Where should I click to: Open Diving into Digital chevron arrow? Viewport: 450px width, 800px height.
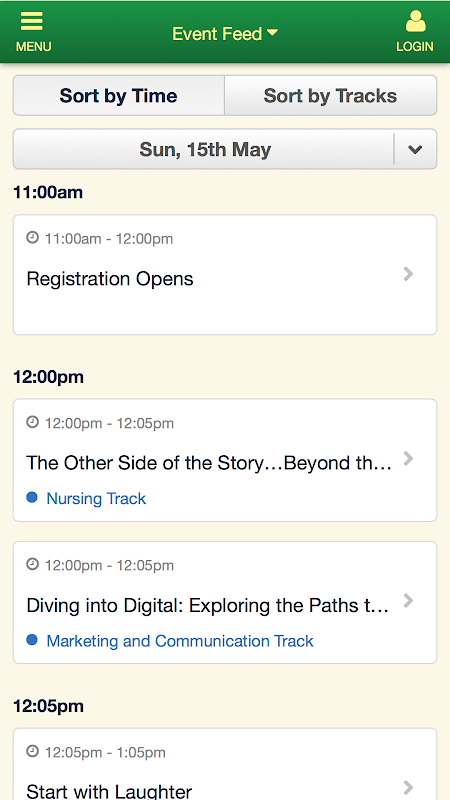click(x=408, y=601)
